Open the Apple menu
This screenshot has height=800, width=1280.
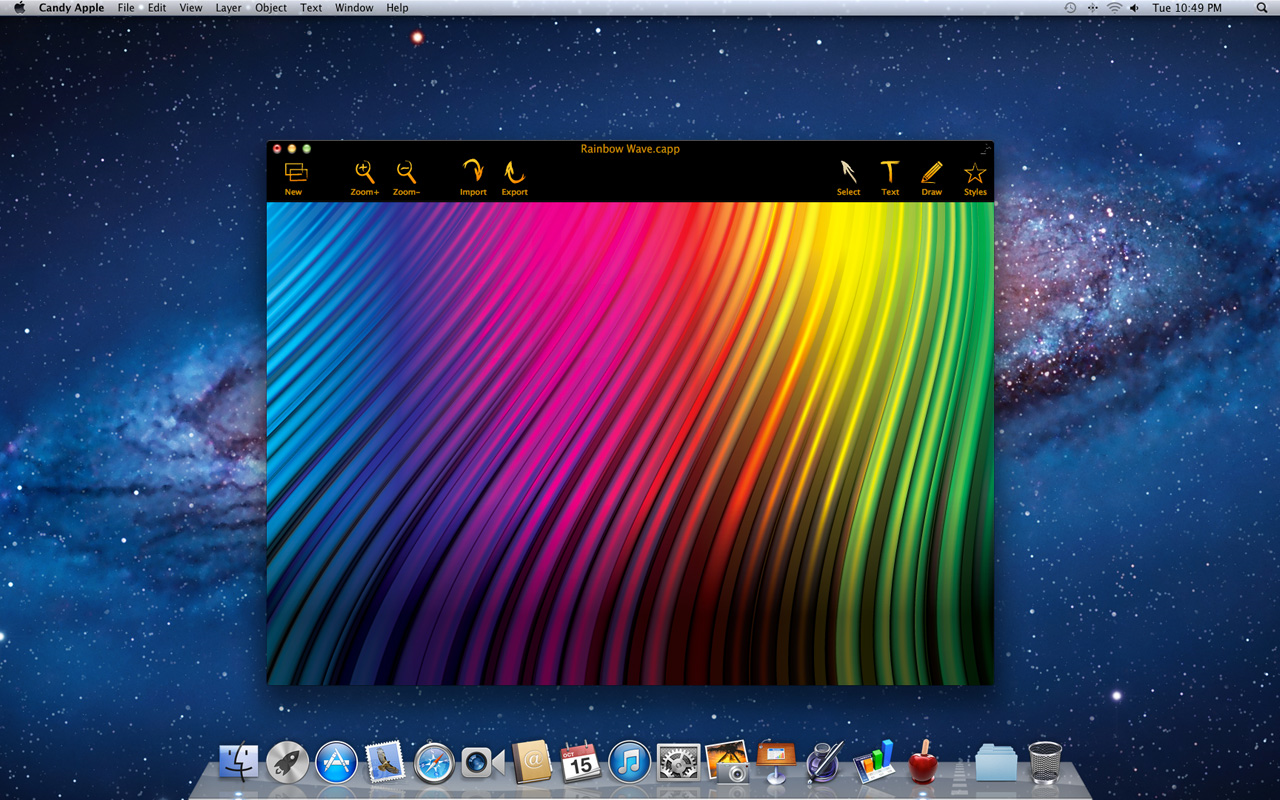point(19,8)
